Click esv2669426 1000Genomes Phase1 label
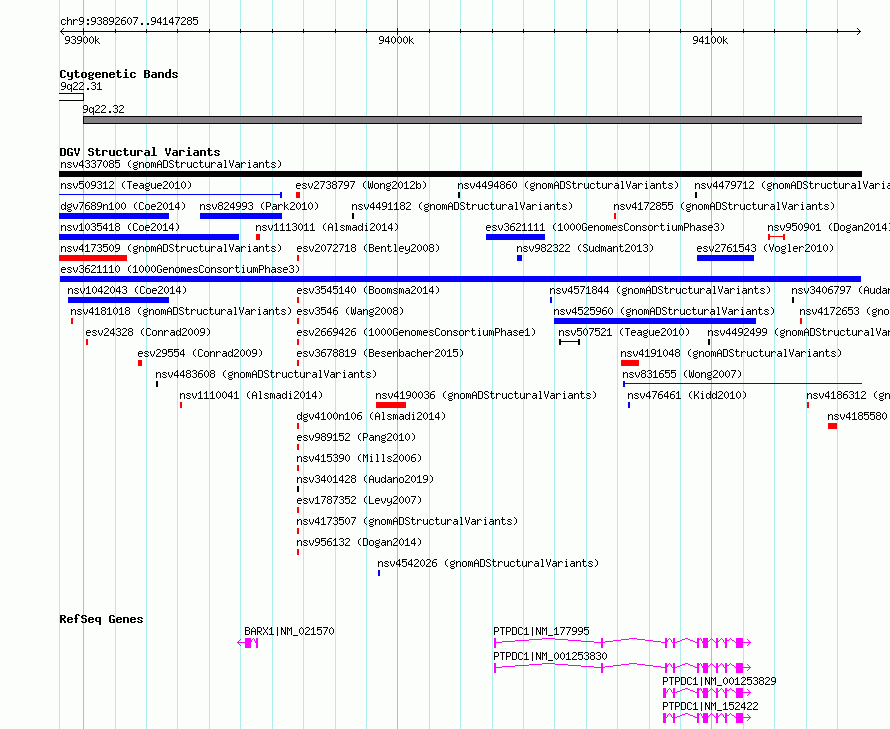This screenshot has height=729, width=890. click(x=416, y=333)
